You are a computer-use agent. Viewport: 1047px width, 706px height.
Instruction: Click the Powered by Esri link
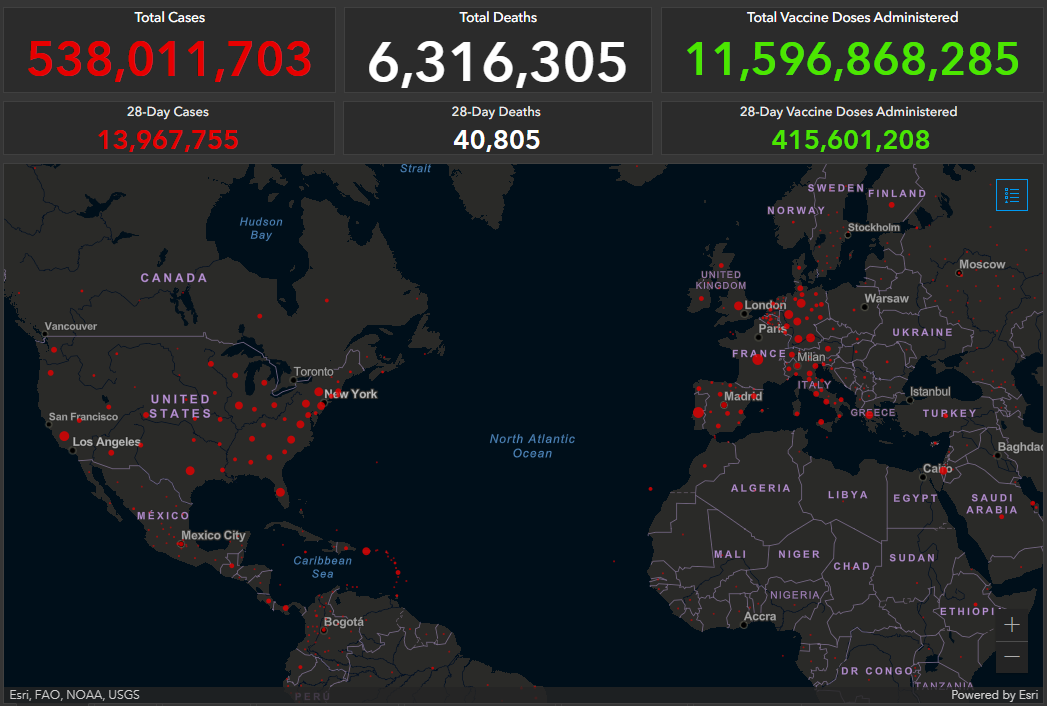pos(994,695)
